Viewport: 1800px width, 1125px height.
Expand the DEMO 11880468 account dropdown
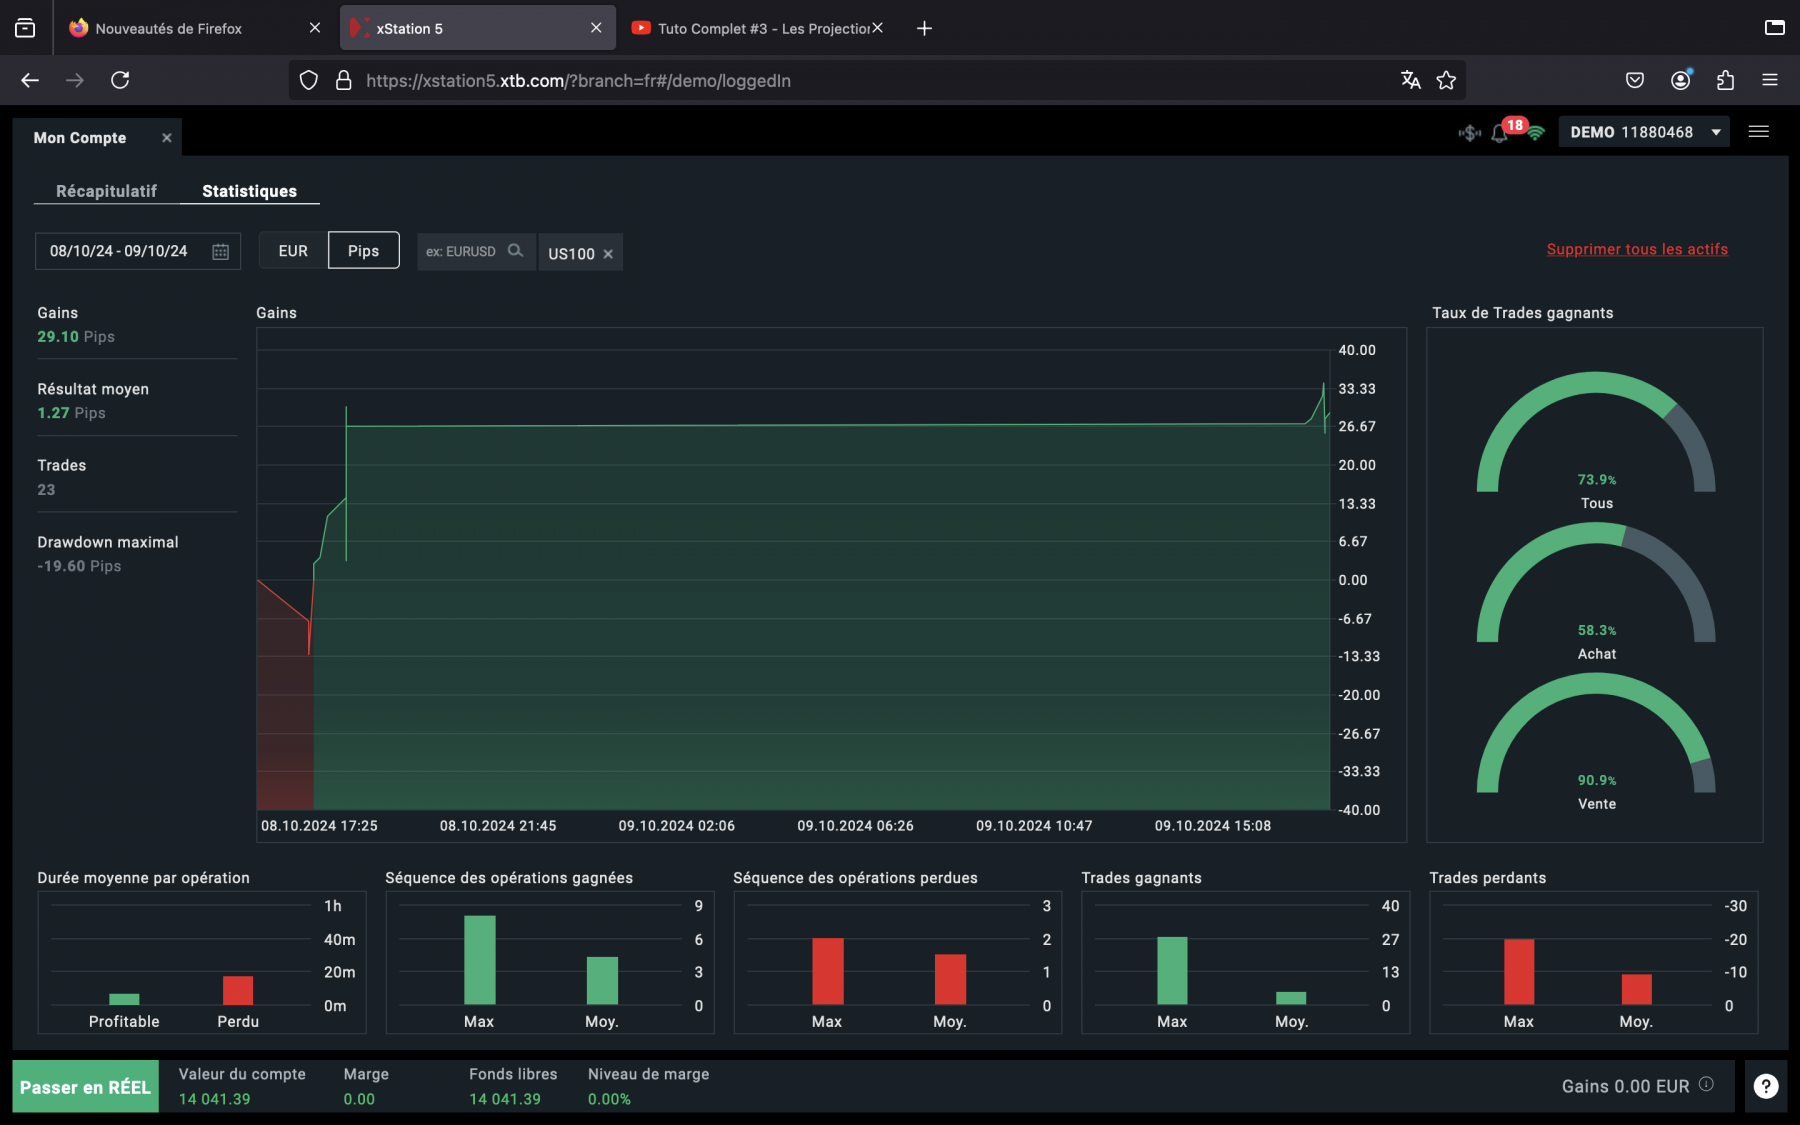click(x=1643, y=132)
